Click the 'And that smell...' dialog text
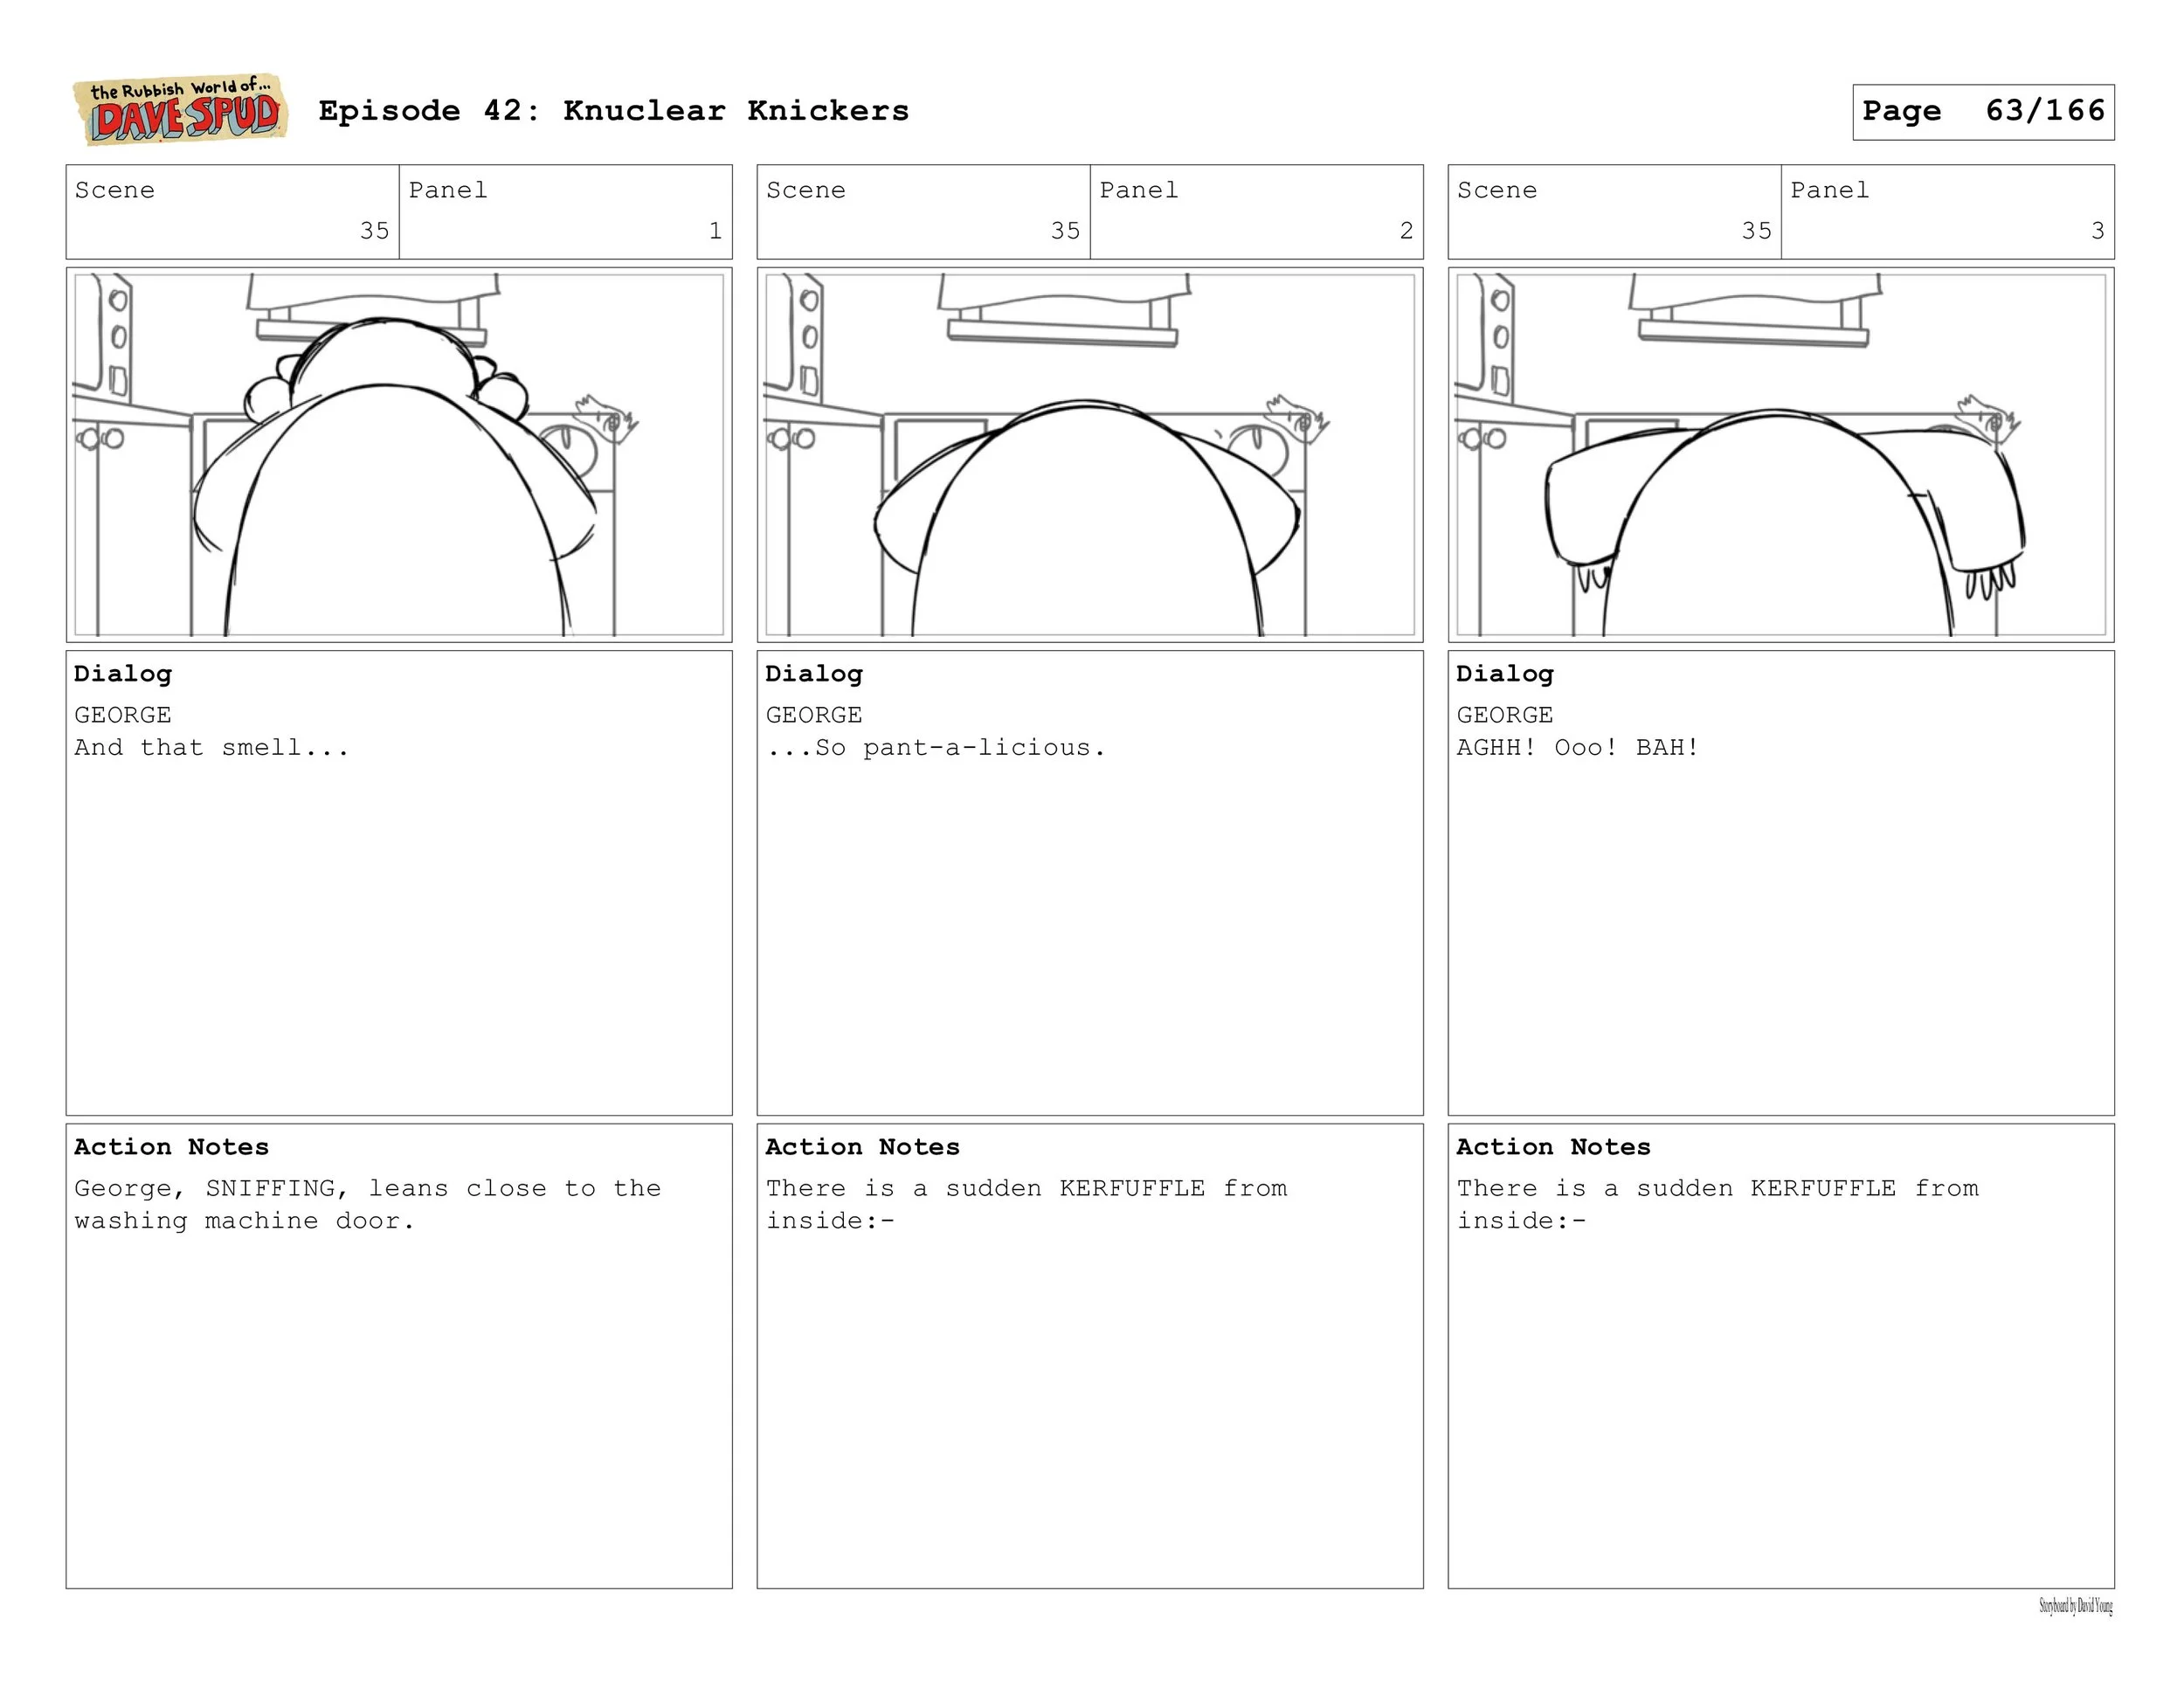 [211, 748]
